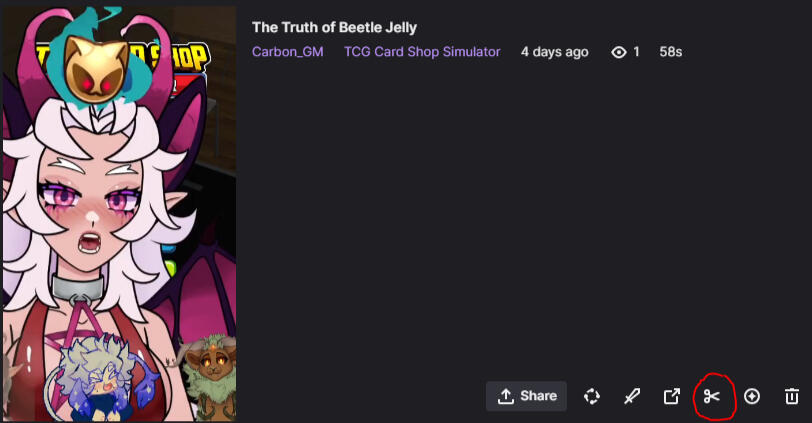The image size is (812, 423).
Task: Click the gold cat mask emblem
Action: pos(96,68)
